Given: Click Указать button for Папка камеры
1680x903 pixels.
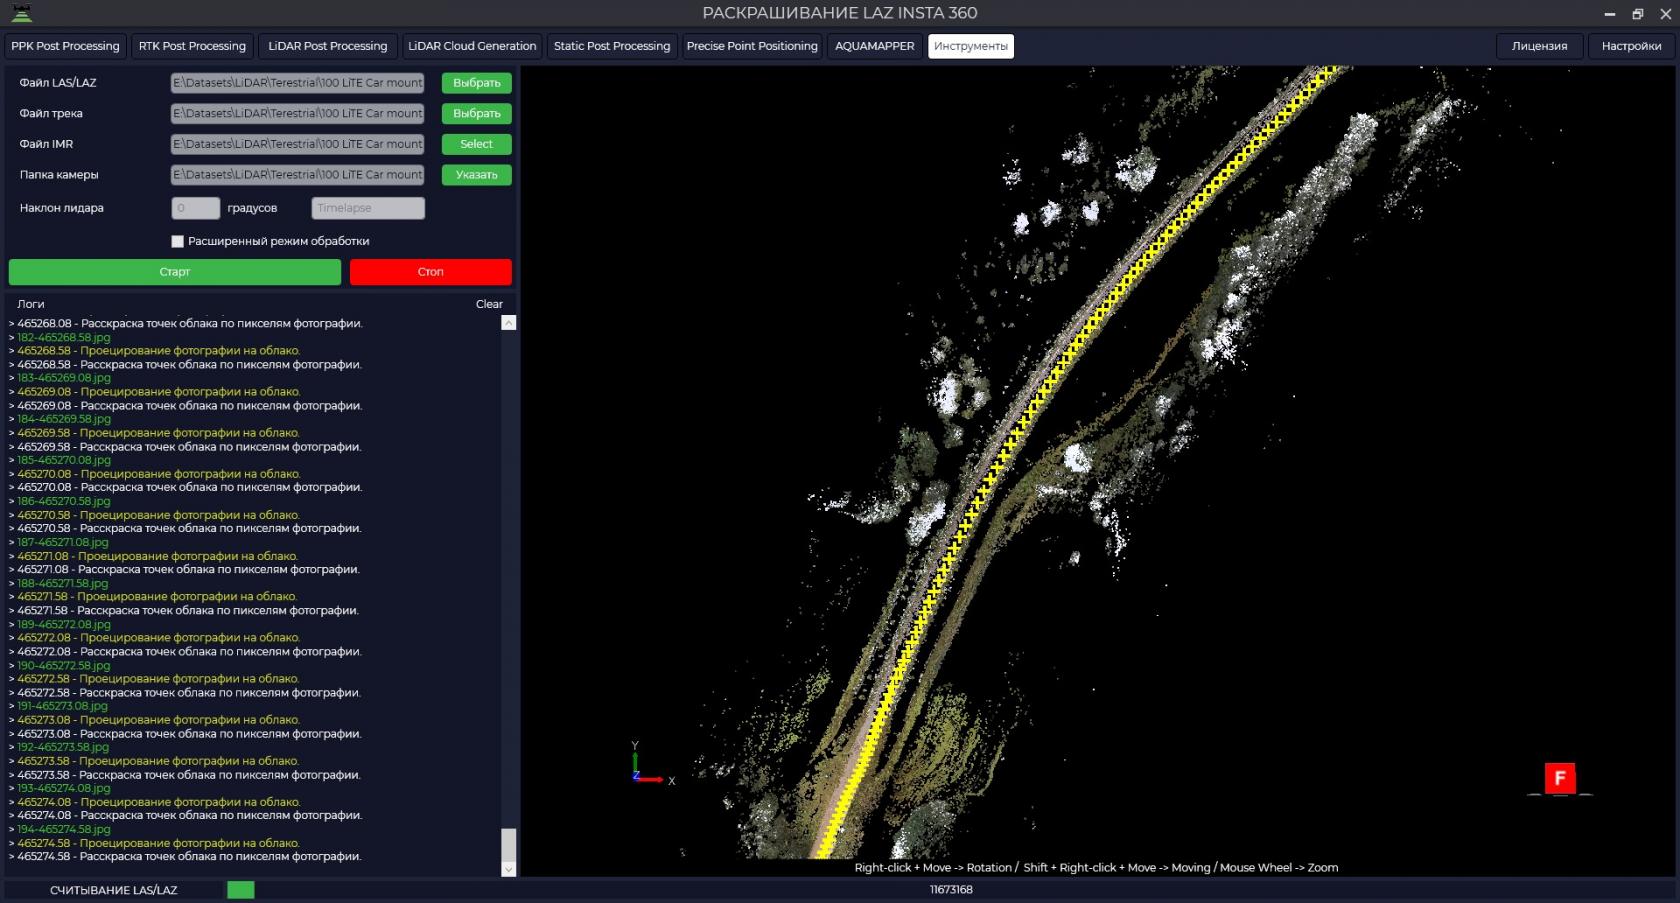Looking at the screenshot, I should tap(476, 175).
